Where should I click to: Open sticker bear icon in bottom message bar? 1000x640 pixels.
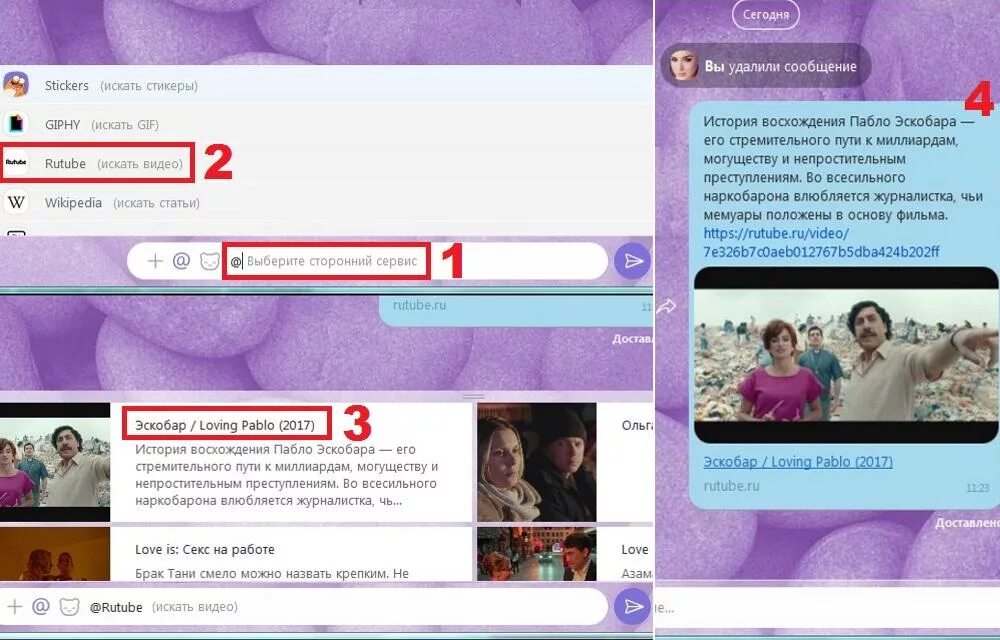(x=69, y=606)
